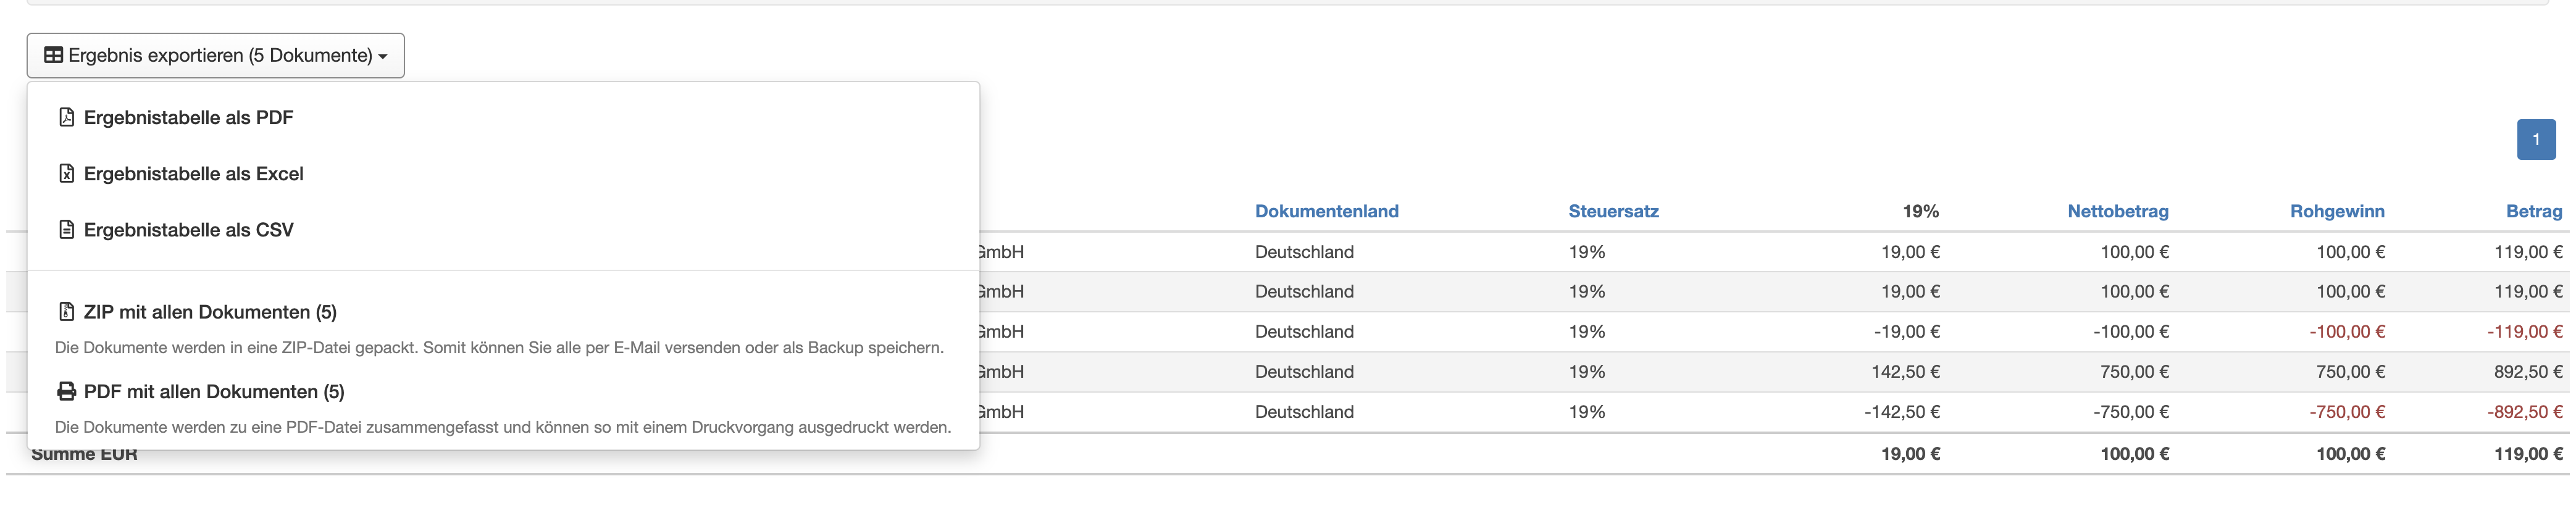Image resolution: width=2576 pixels, height=505 pixels.
Task: Sort table by Dokumentenland column
Action: click(1326, 211)
